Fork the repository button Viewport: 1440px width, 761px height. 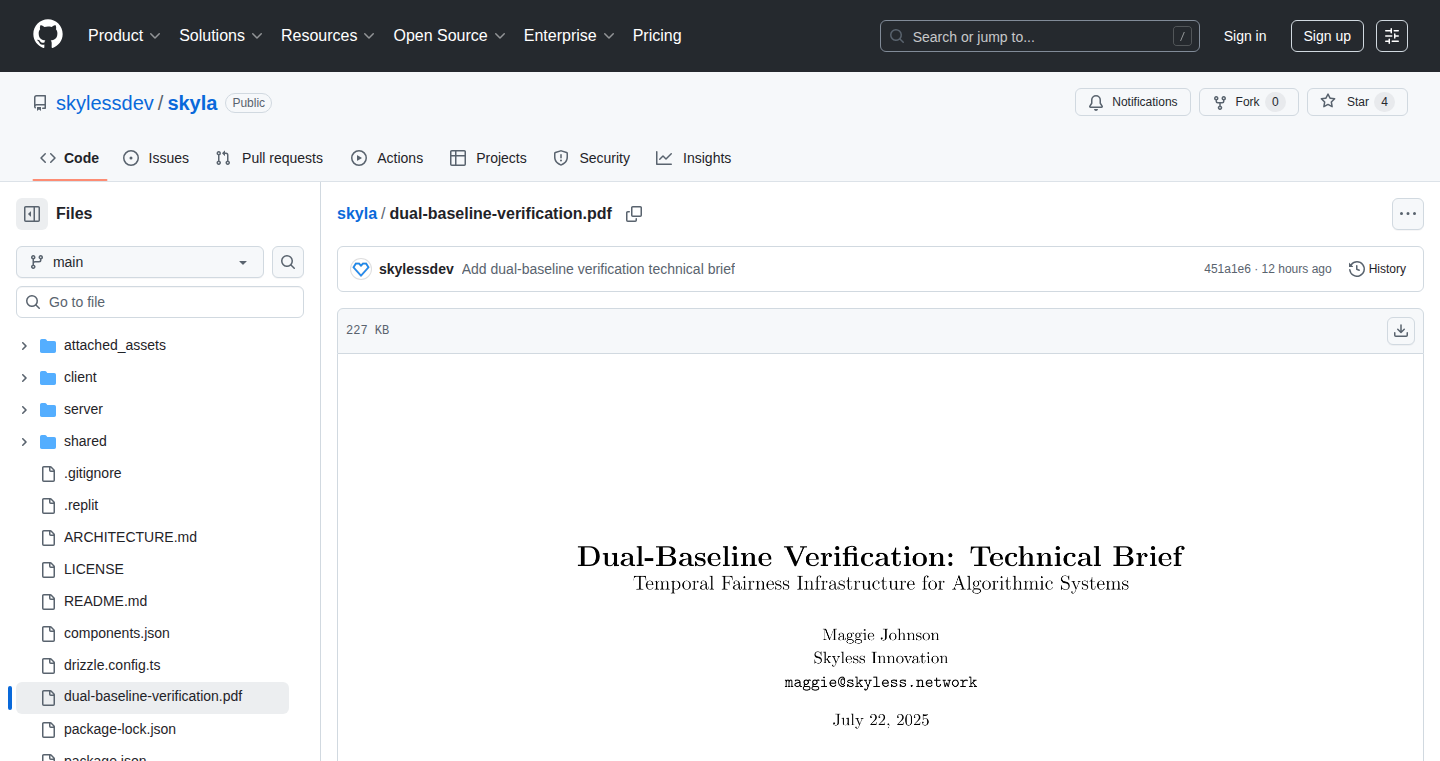pos(1249,102)
